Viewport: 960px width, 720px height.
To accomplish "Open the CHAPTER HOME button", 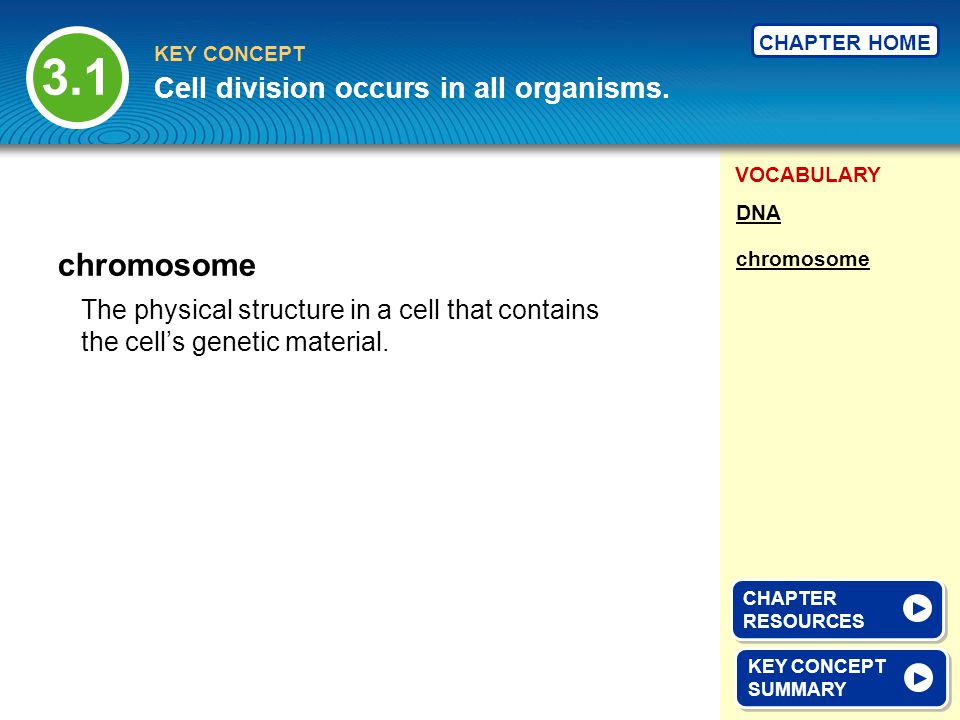I will (845, 42).
